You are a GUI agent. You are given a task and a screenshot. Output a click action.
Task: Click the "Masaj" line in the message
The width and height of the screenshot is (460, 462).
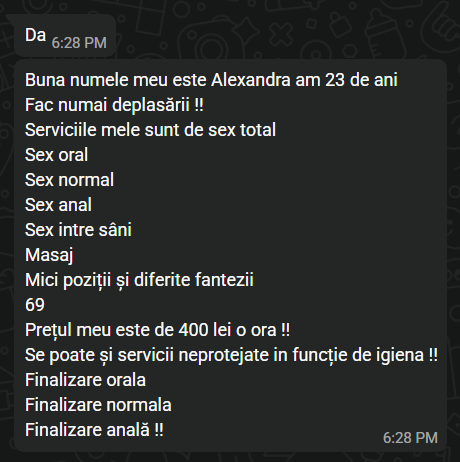49,255
